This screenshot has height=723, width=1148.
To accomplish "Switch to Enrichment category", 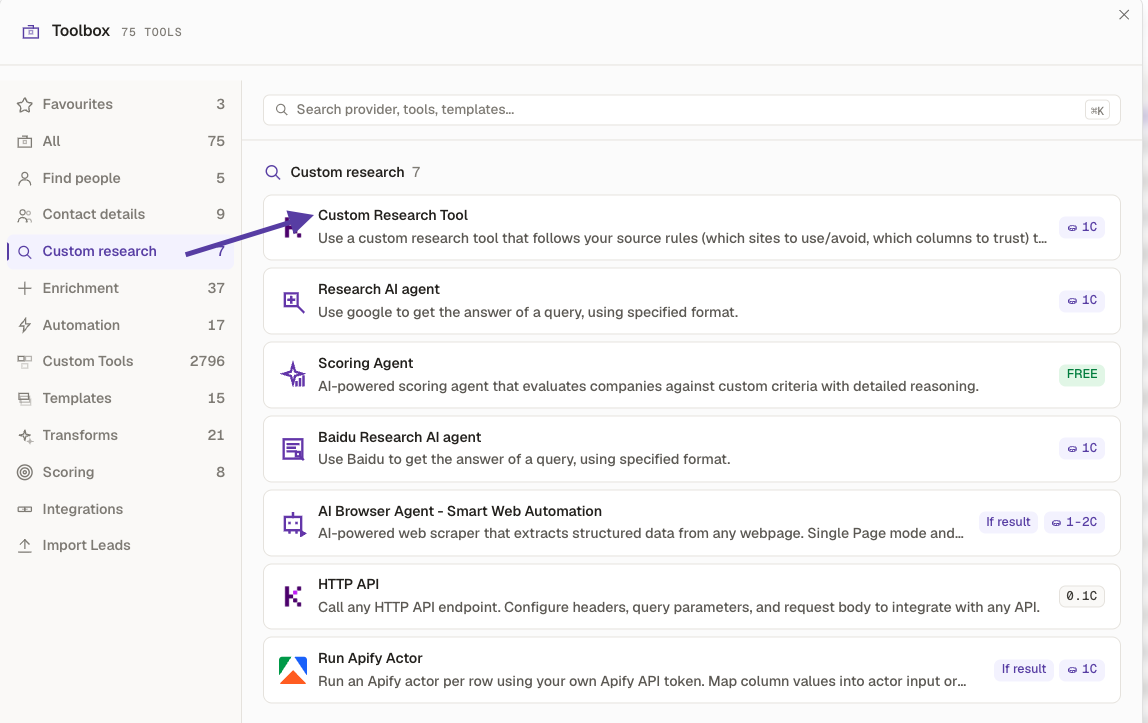I will (x=120, y=288).
